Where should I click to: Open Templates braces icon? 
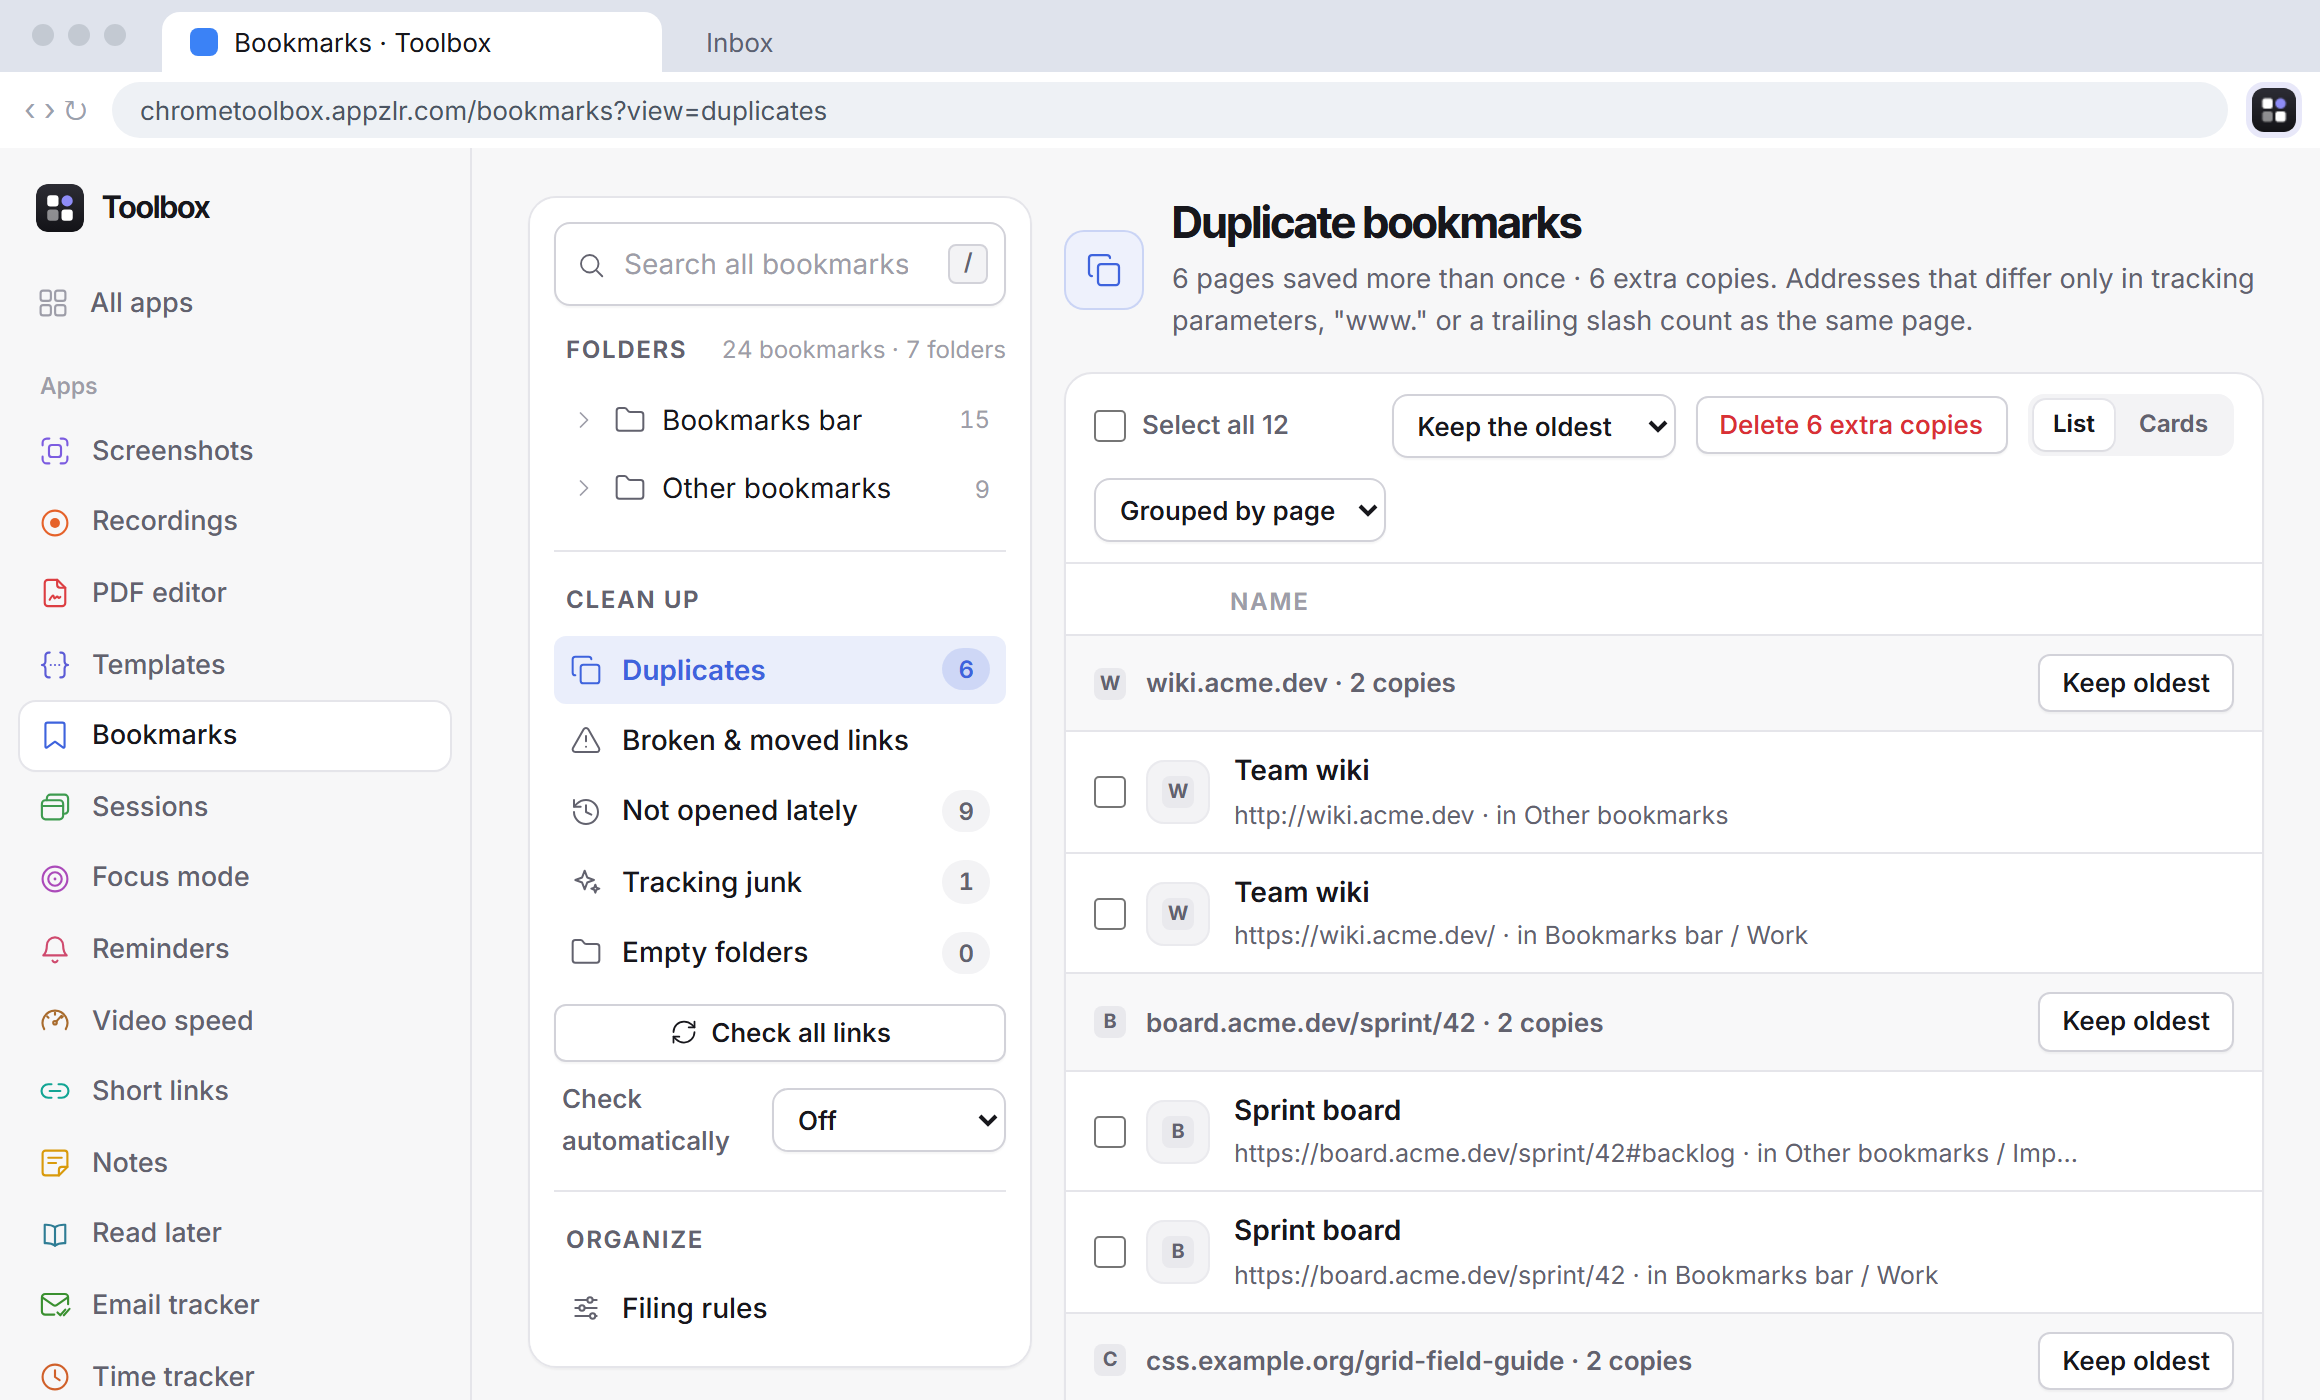click(x=55, y=665)
